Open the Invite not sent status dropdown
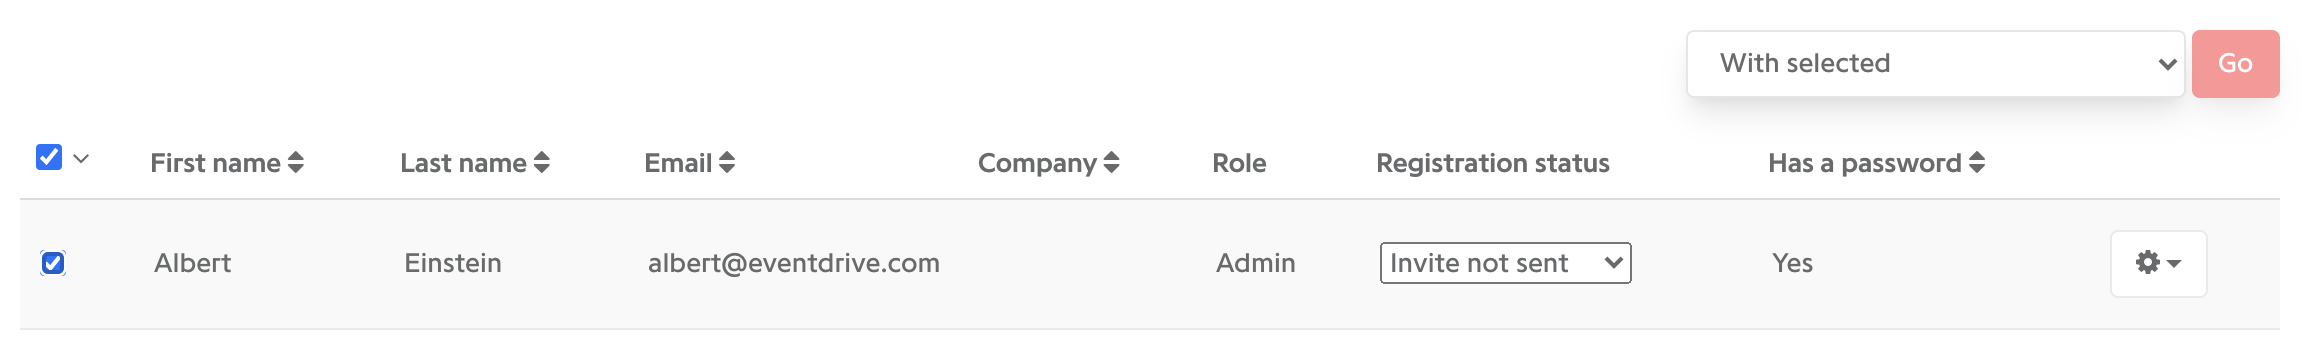 click(1505, 263)
